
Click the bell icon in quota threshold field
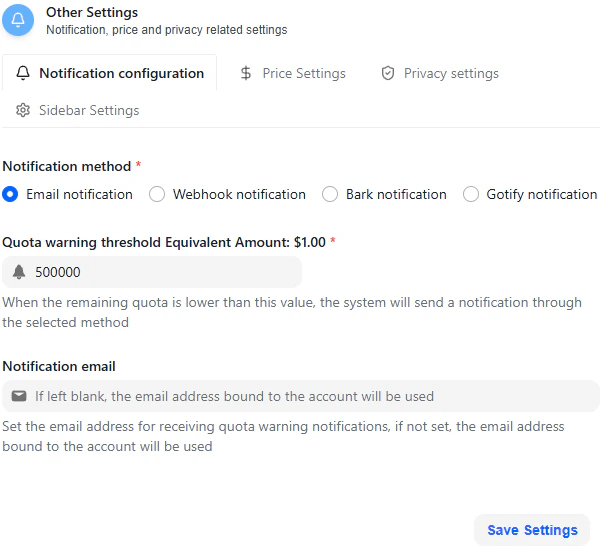click(x=19, y=272)
